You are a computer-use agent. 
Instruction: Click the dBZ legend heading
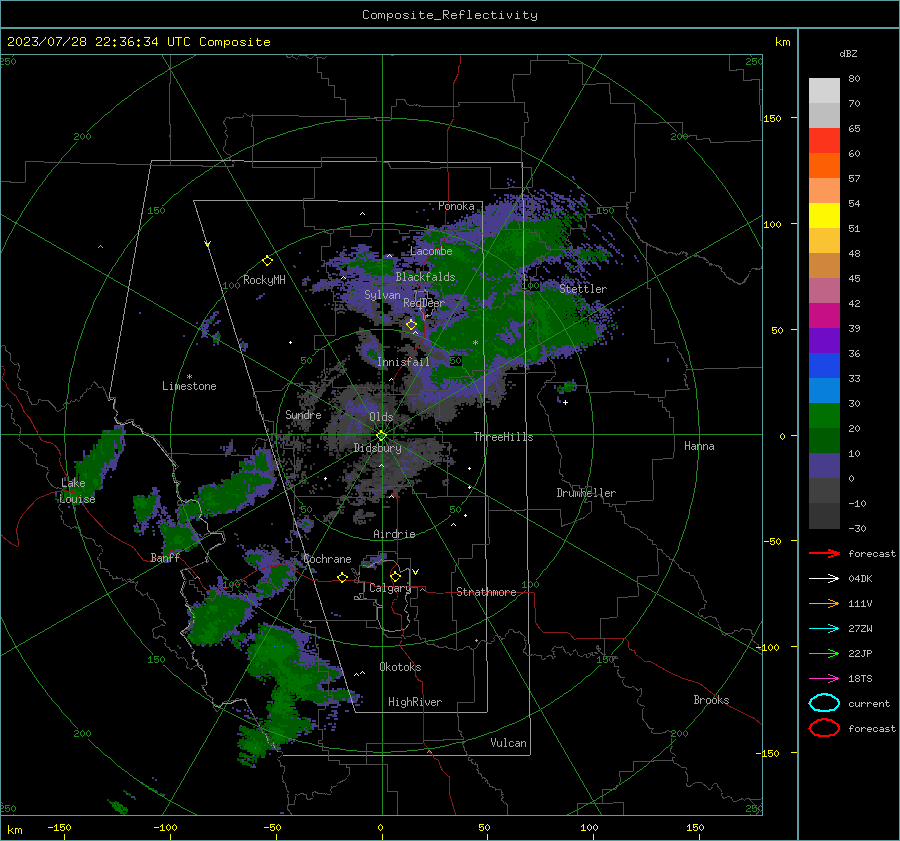point(848,53)
